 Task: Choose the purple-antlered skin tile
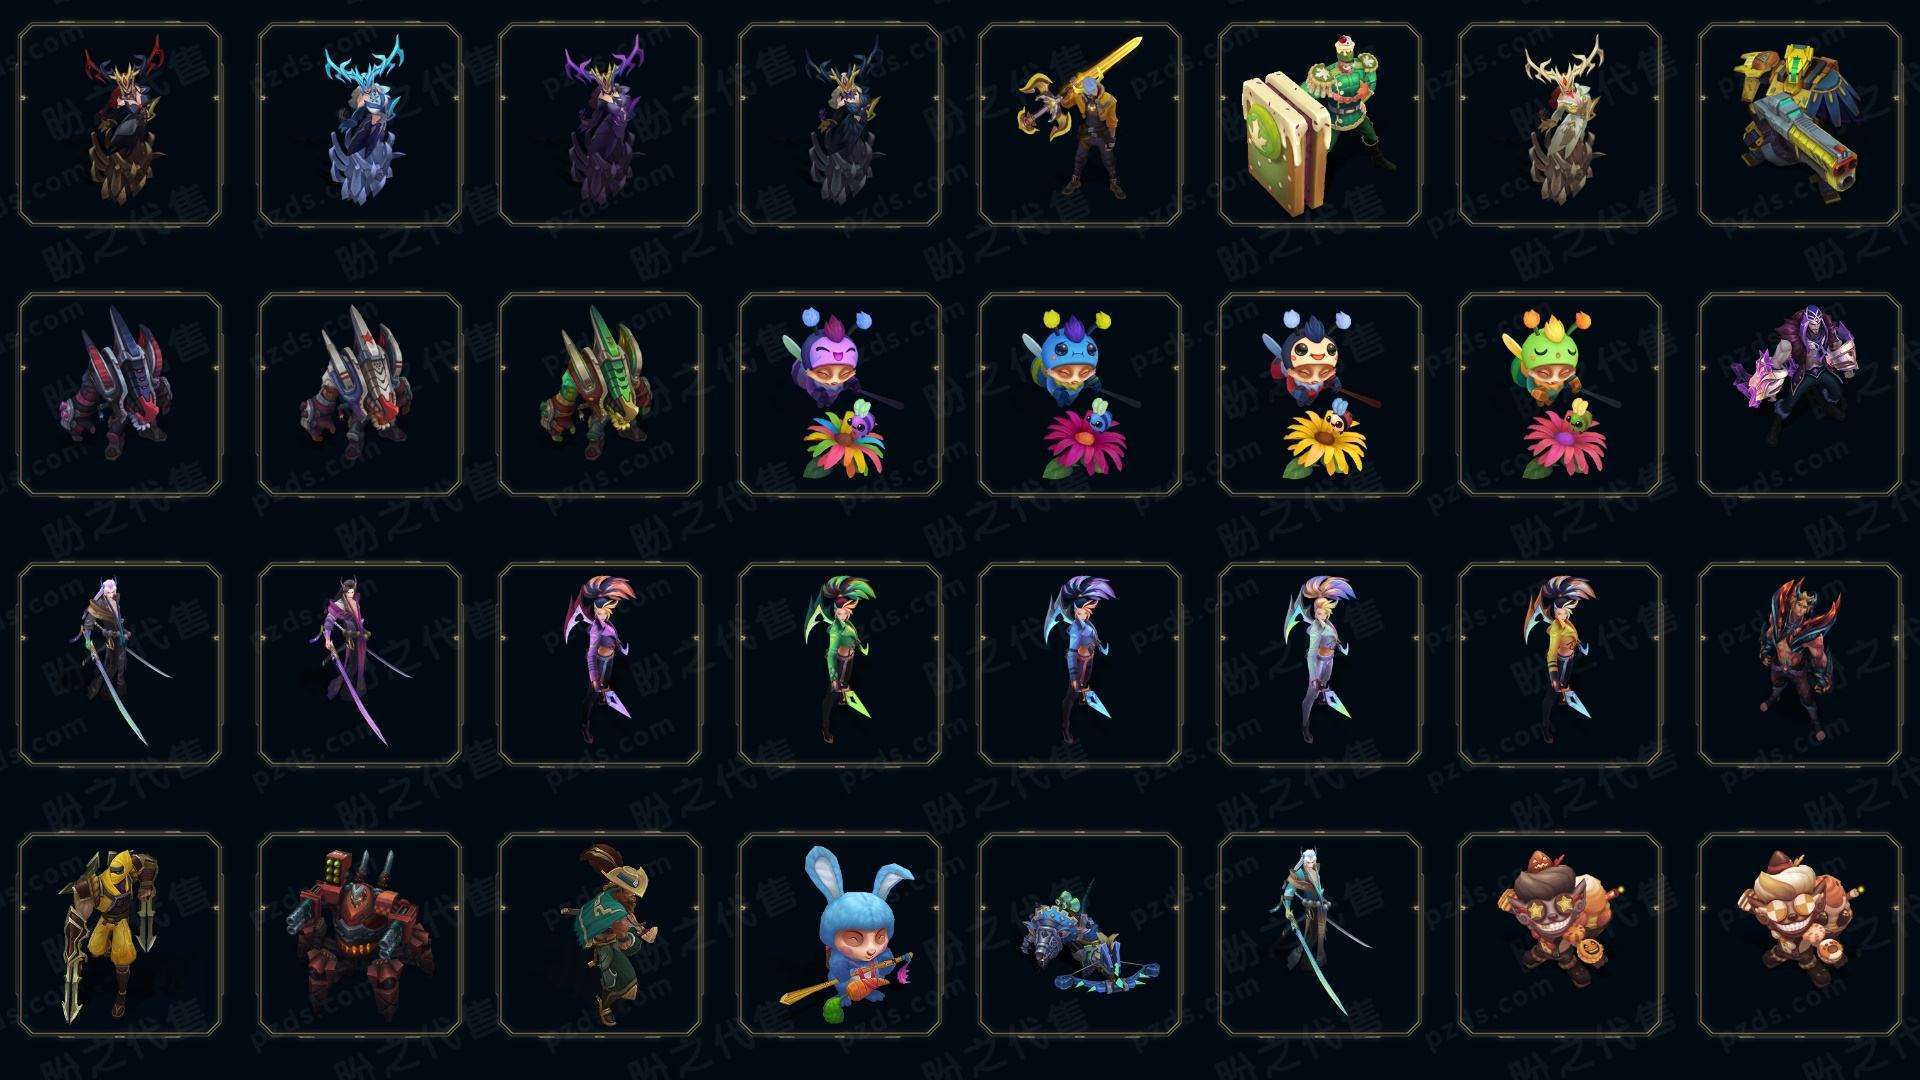pyautogui.click(x=600, y=124)
